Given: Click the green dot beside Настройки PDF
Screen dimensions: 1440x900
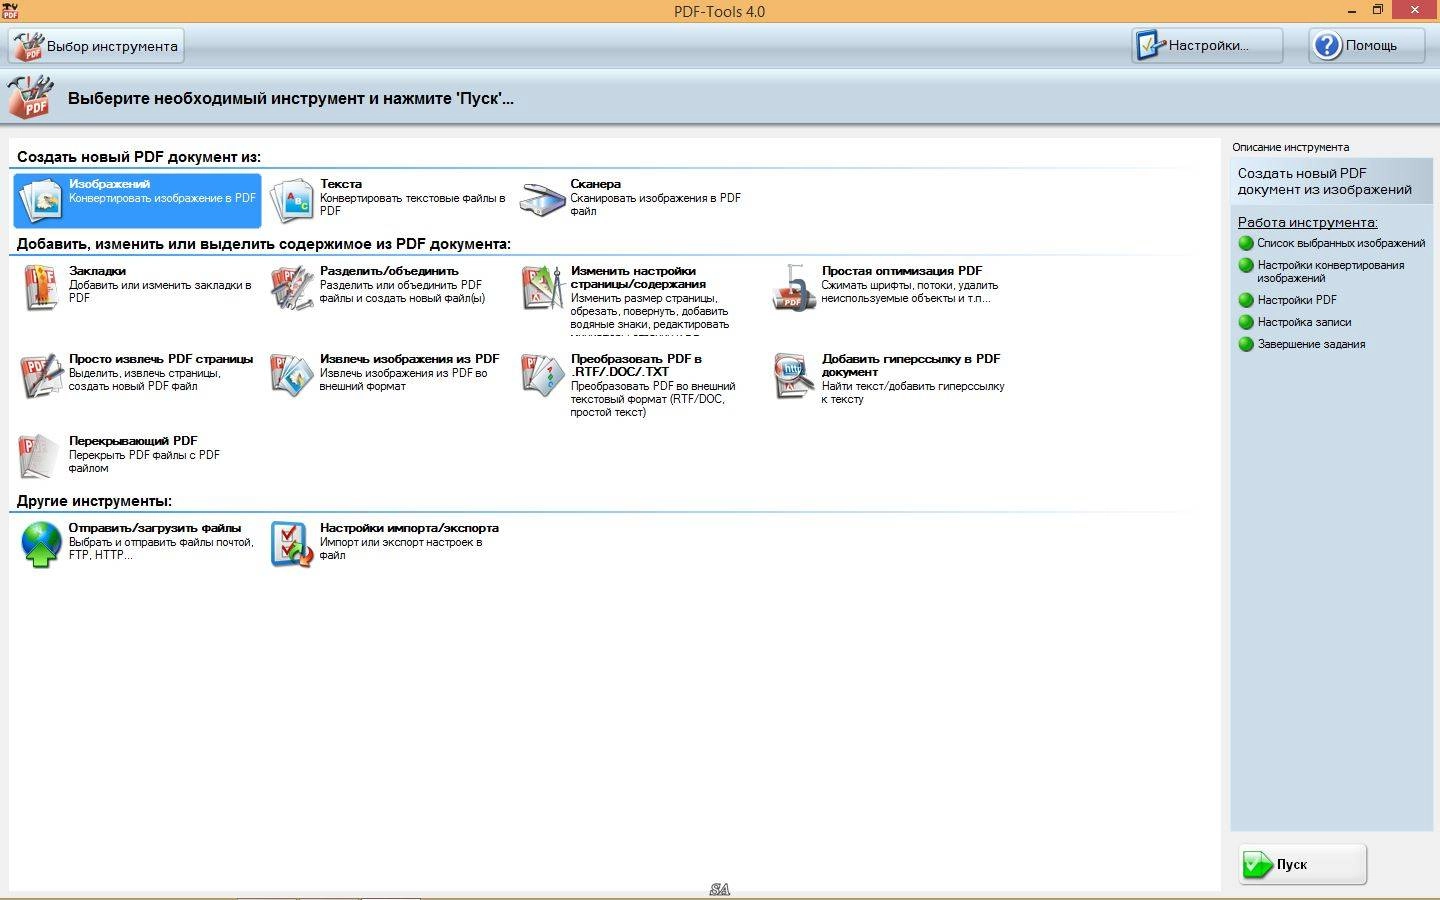Looking at the screenshot, I should tap(1246, 300).
